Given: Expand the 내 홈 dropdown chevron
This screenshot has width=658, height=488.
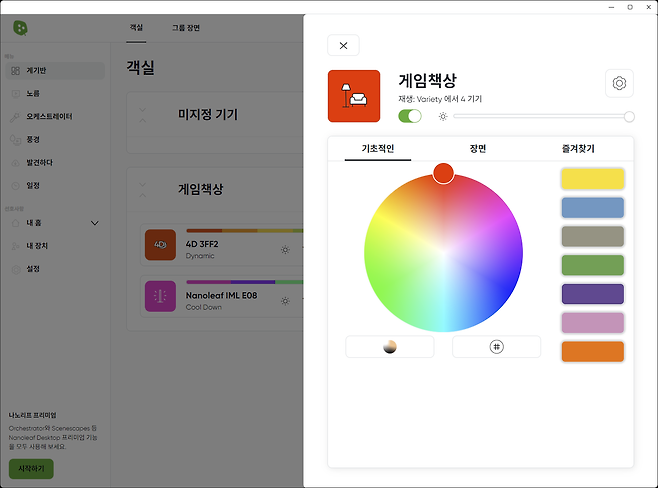Looking at the screenshot, I should 95,222.
